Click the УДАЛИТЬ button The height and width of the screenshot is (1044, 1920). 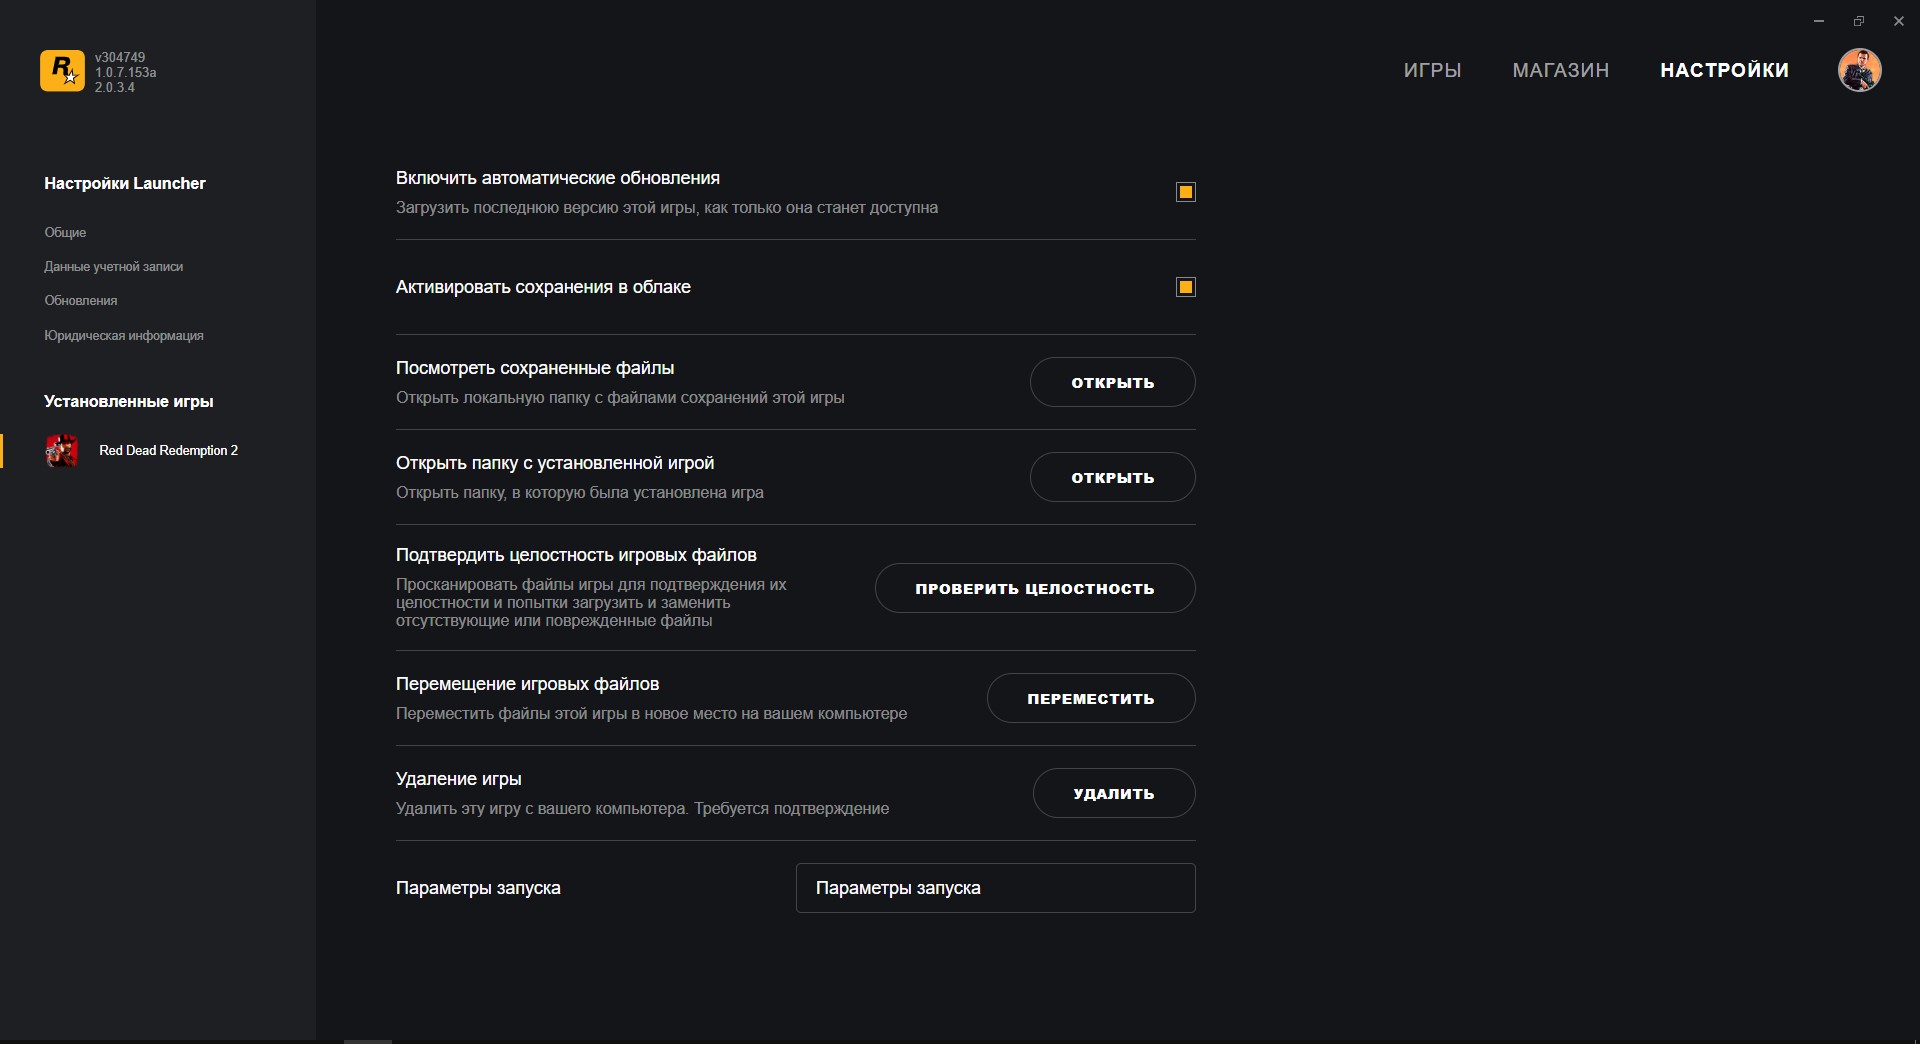1113,793
